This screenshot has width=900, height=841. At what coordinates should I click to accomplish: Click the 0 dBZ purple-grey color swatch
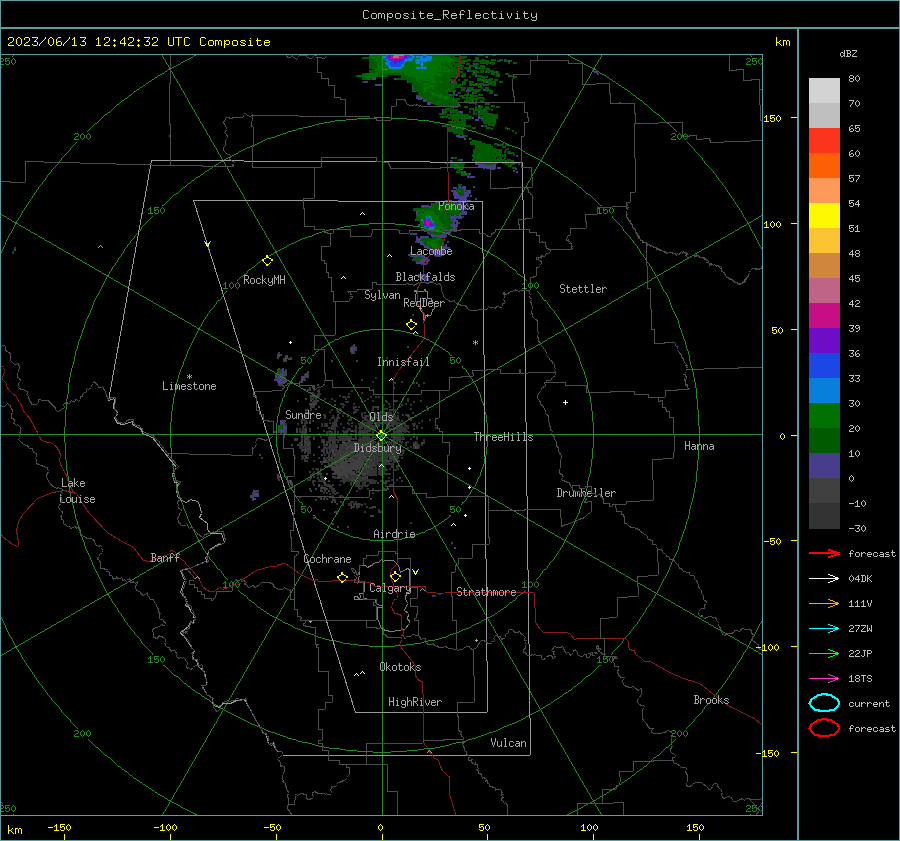coord(824,466)
